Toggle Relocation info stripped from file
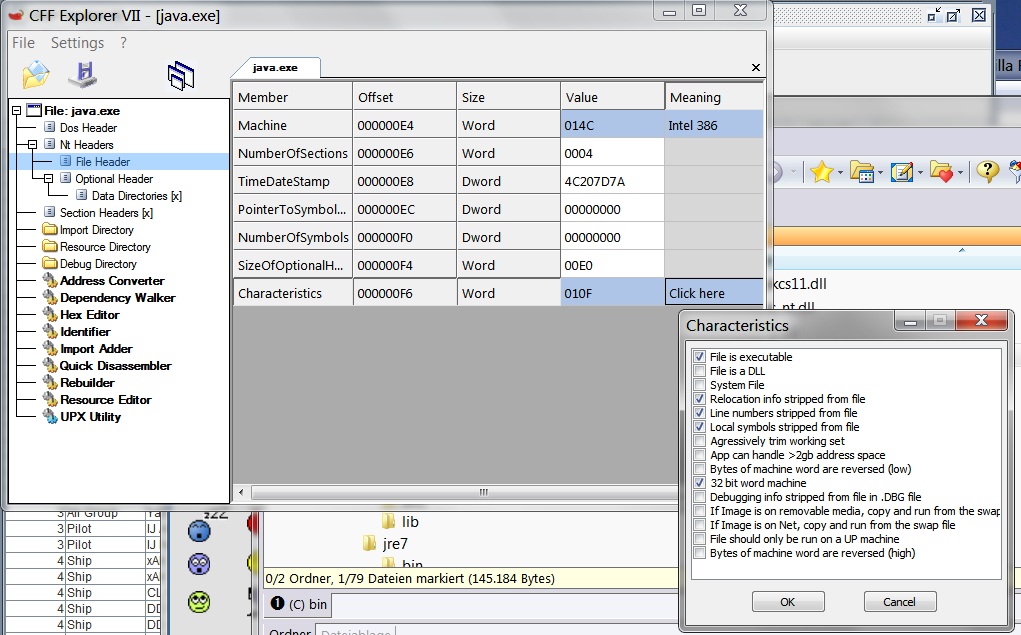Screen dimensions: 1021x635 click(x=699, y=399)
